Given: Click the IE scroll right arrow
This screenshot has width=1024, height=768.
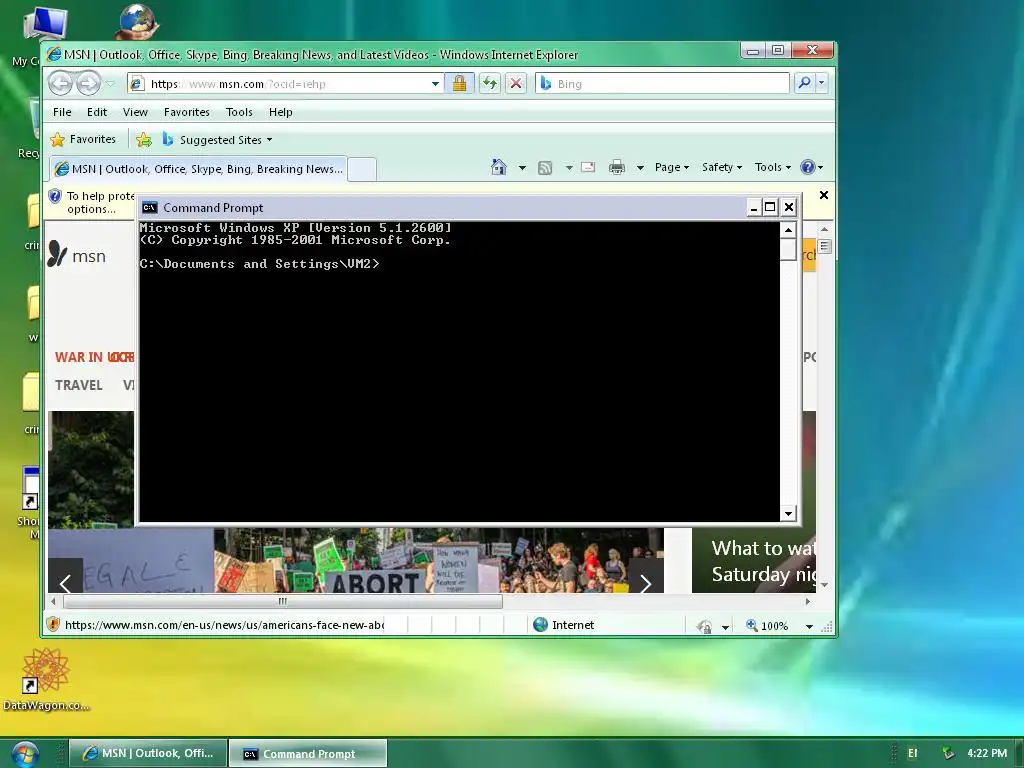Looking at the screenshot, I should (x=808, y=601).
